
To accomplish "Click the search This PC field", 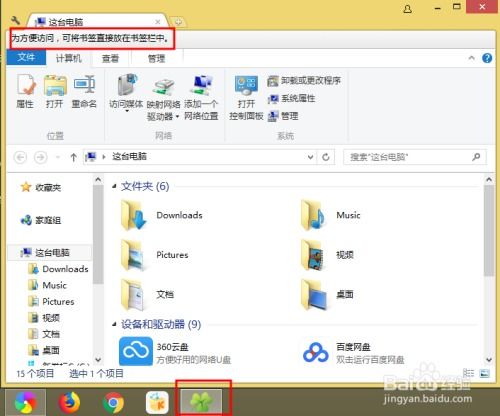I will pyautogui.click(x=415, y=157).
